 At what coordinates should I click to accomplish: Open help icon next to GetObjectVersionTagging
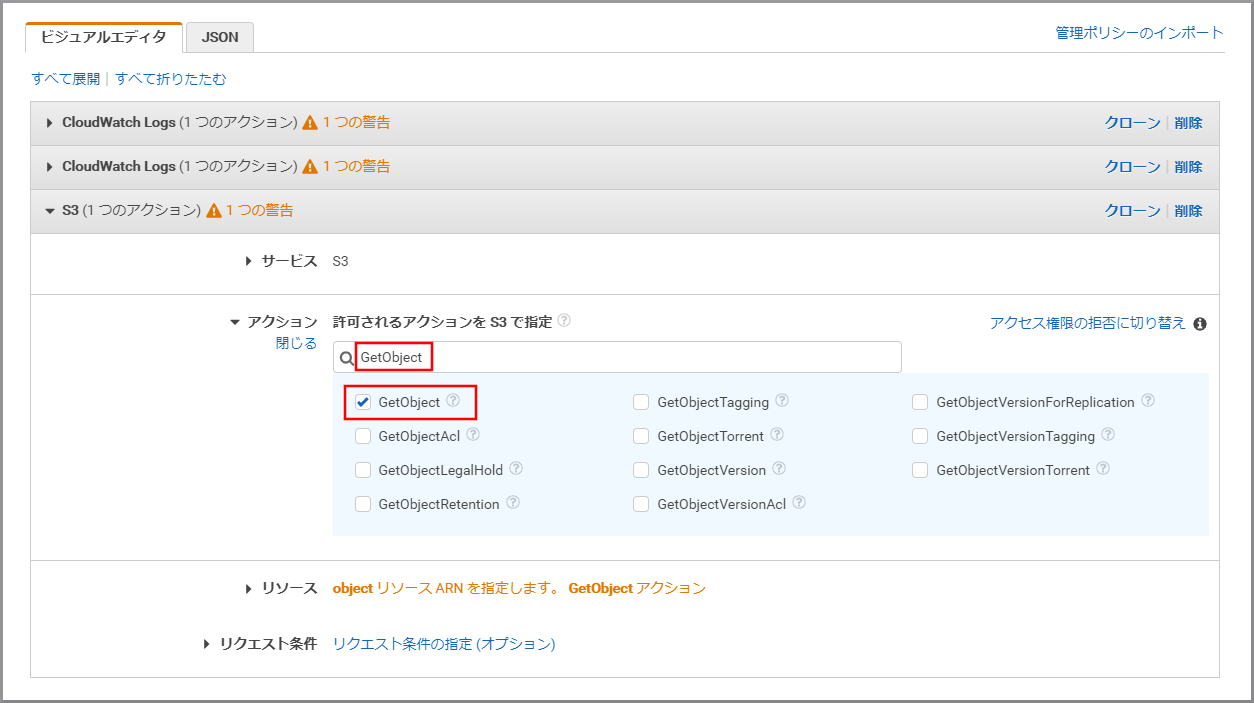[x=1108, y=435]
